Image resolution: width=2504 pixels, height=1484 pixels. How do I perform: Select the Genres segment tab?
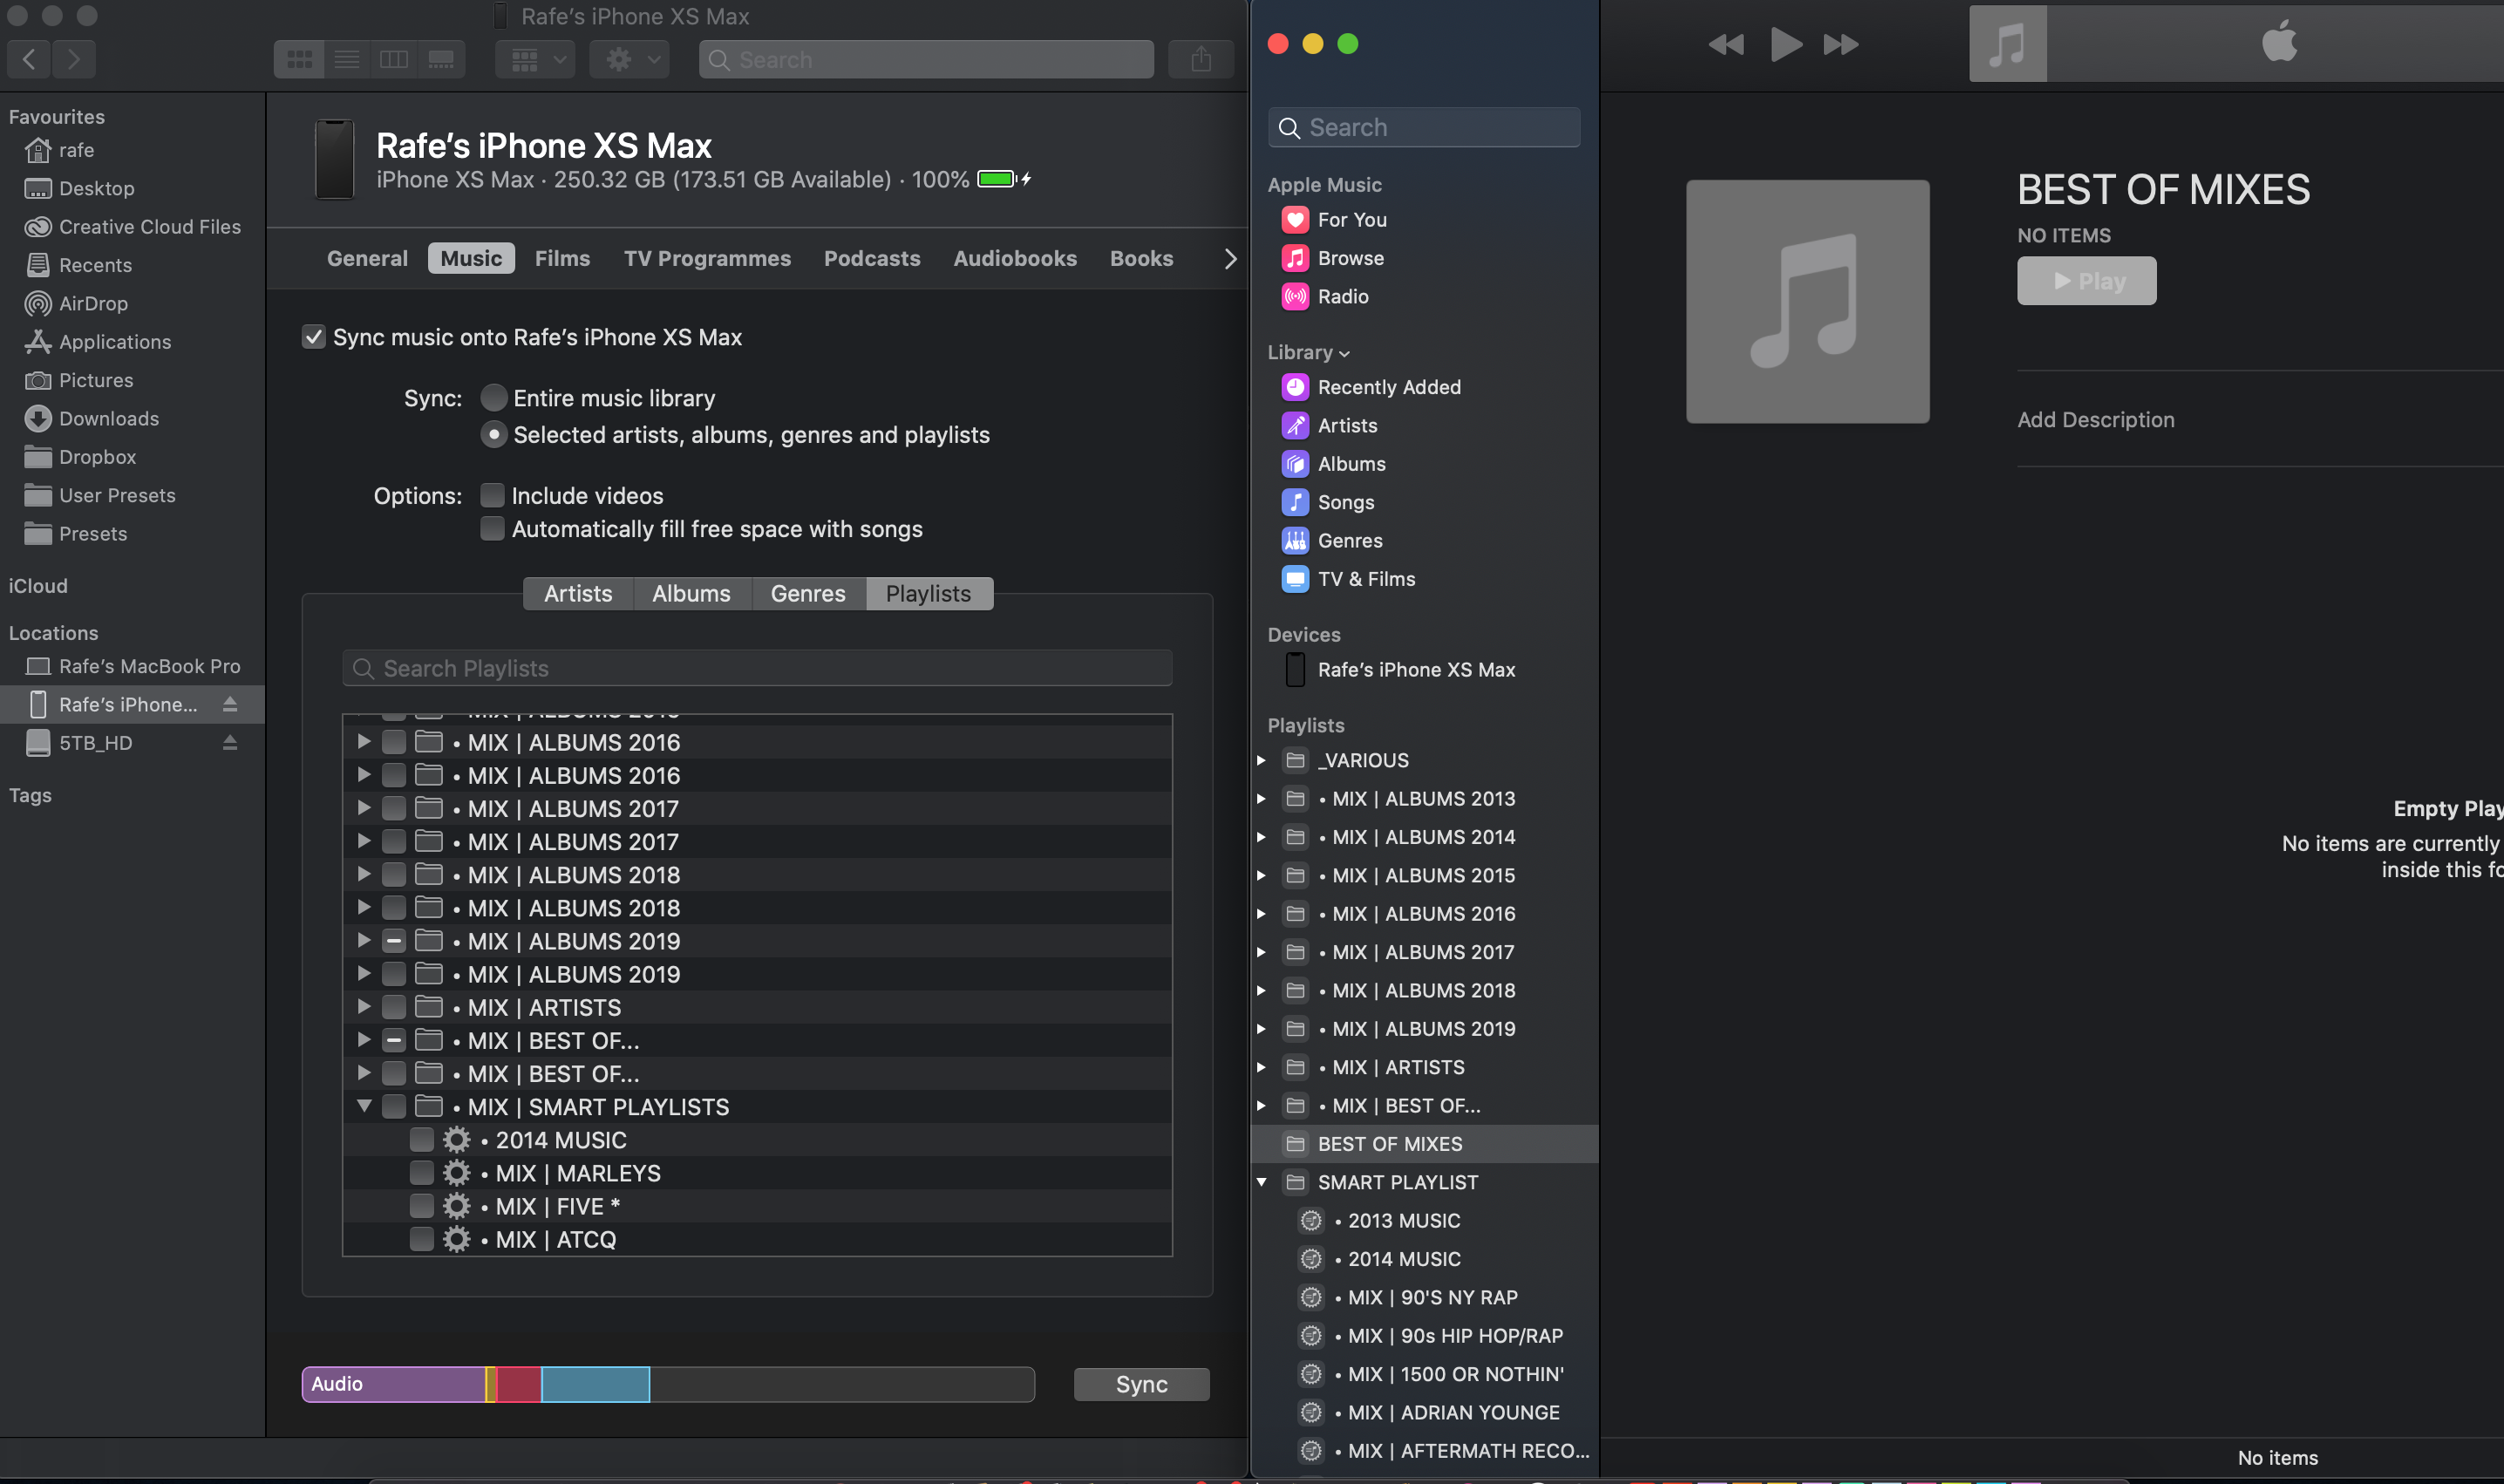(x=808, y=594)
